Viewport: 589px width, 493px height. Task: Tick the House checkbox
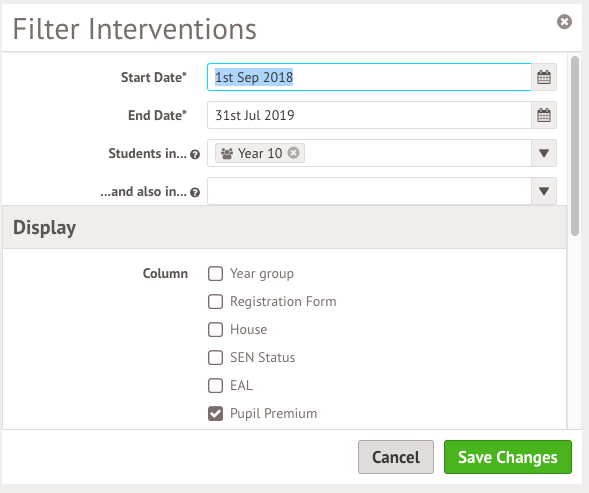click(215, 330)
